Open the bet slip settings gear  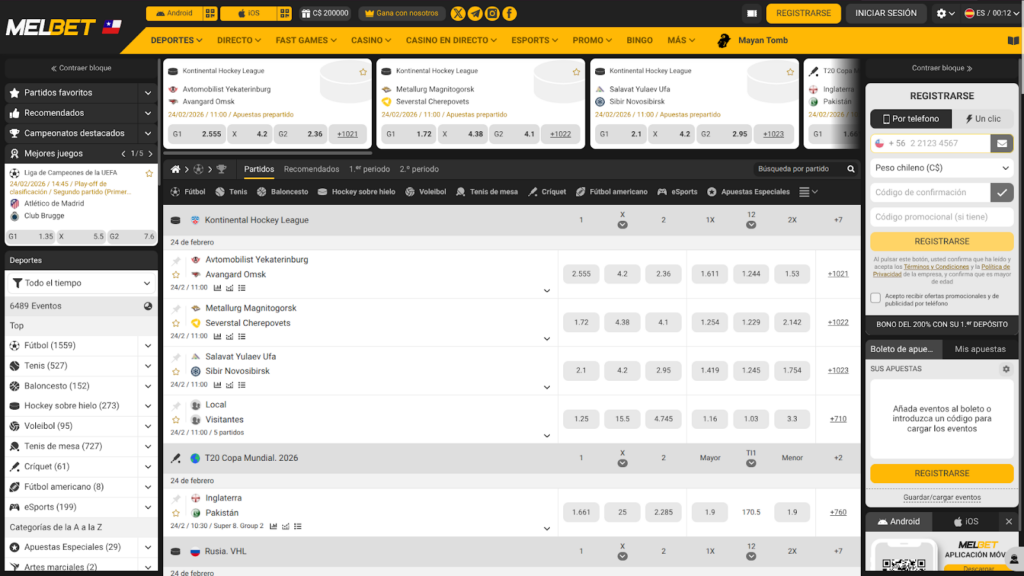point(1006,369)
